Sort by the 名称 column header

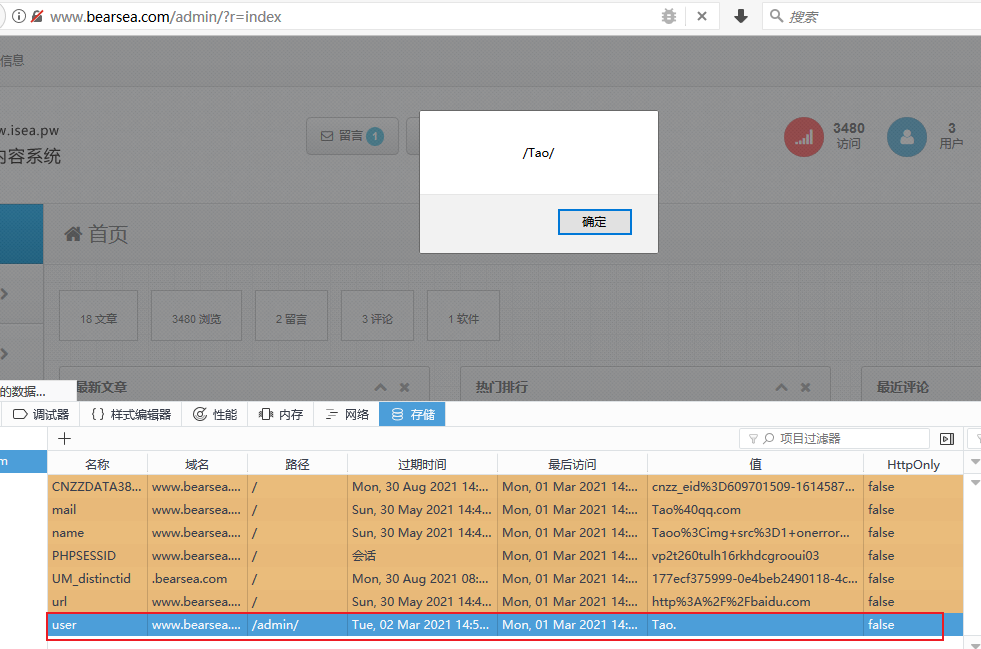click(x=97, y=464)
